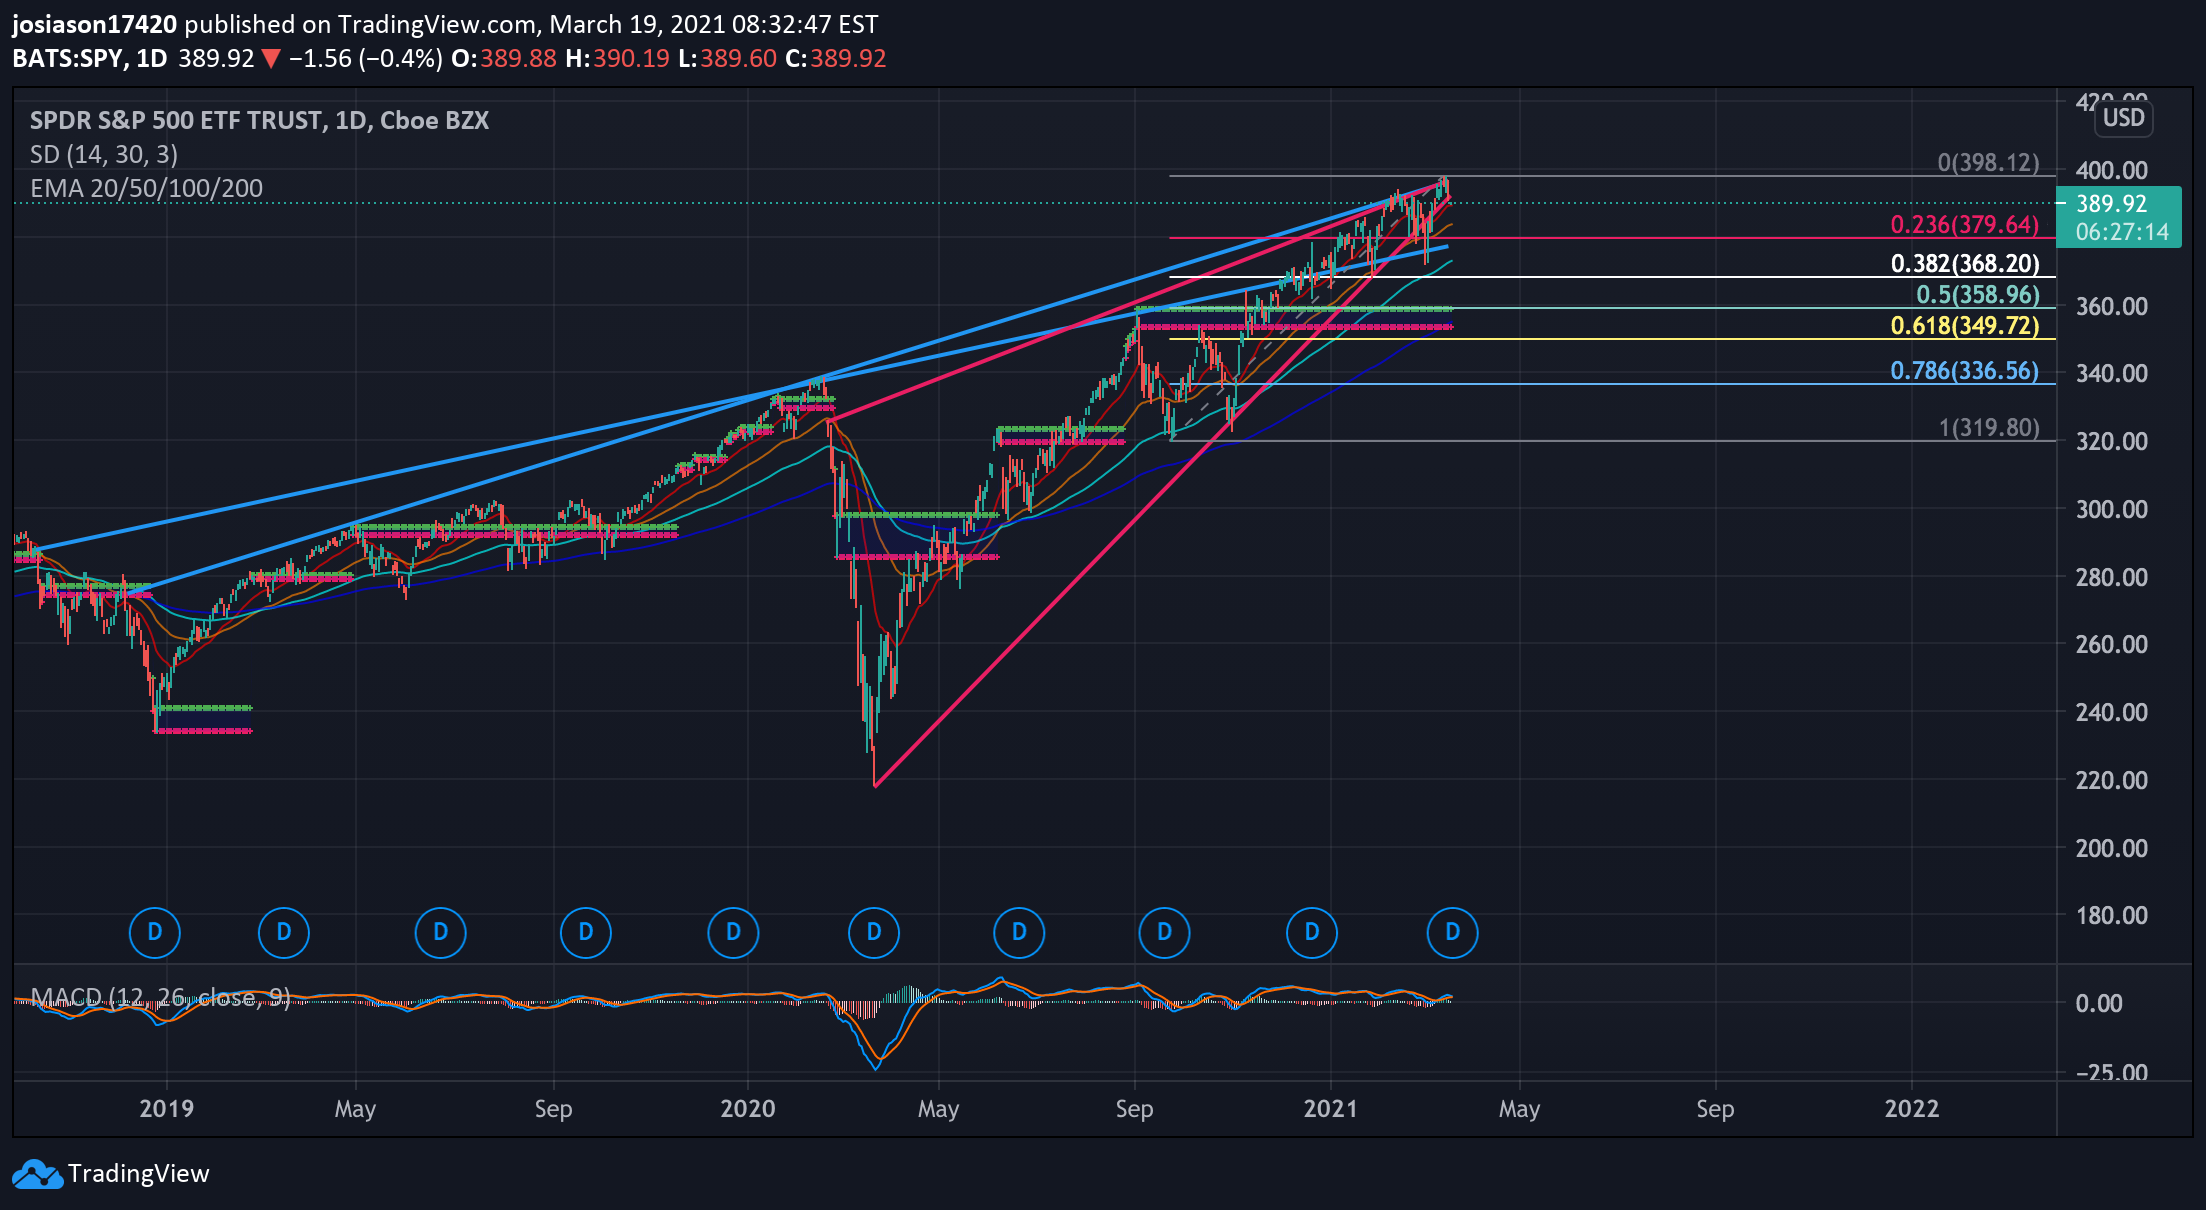Image resolution: width=2206 pixels, height=1210 pixels.
Task: Click the 1(319.80) Fibonacci level label
Action: pos(1989,428)
